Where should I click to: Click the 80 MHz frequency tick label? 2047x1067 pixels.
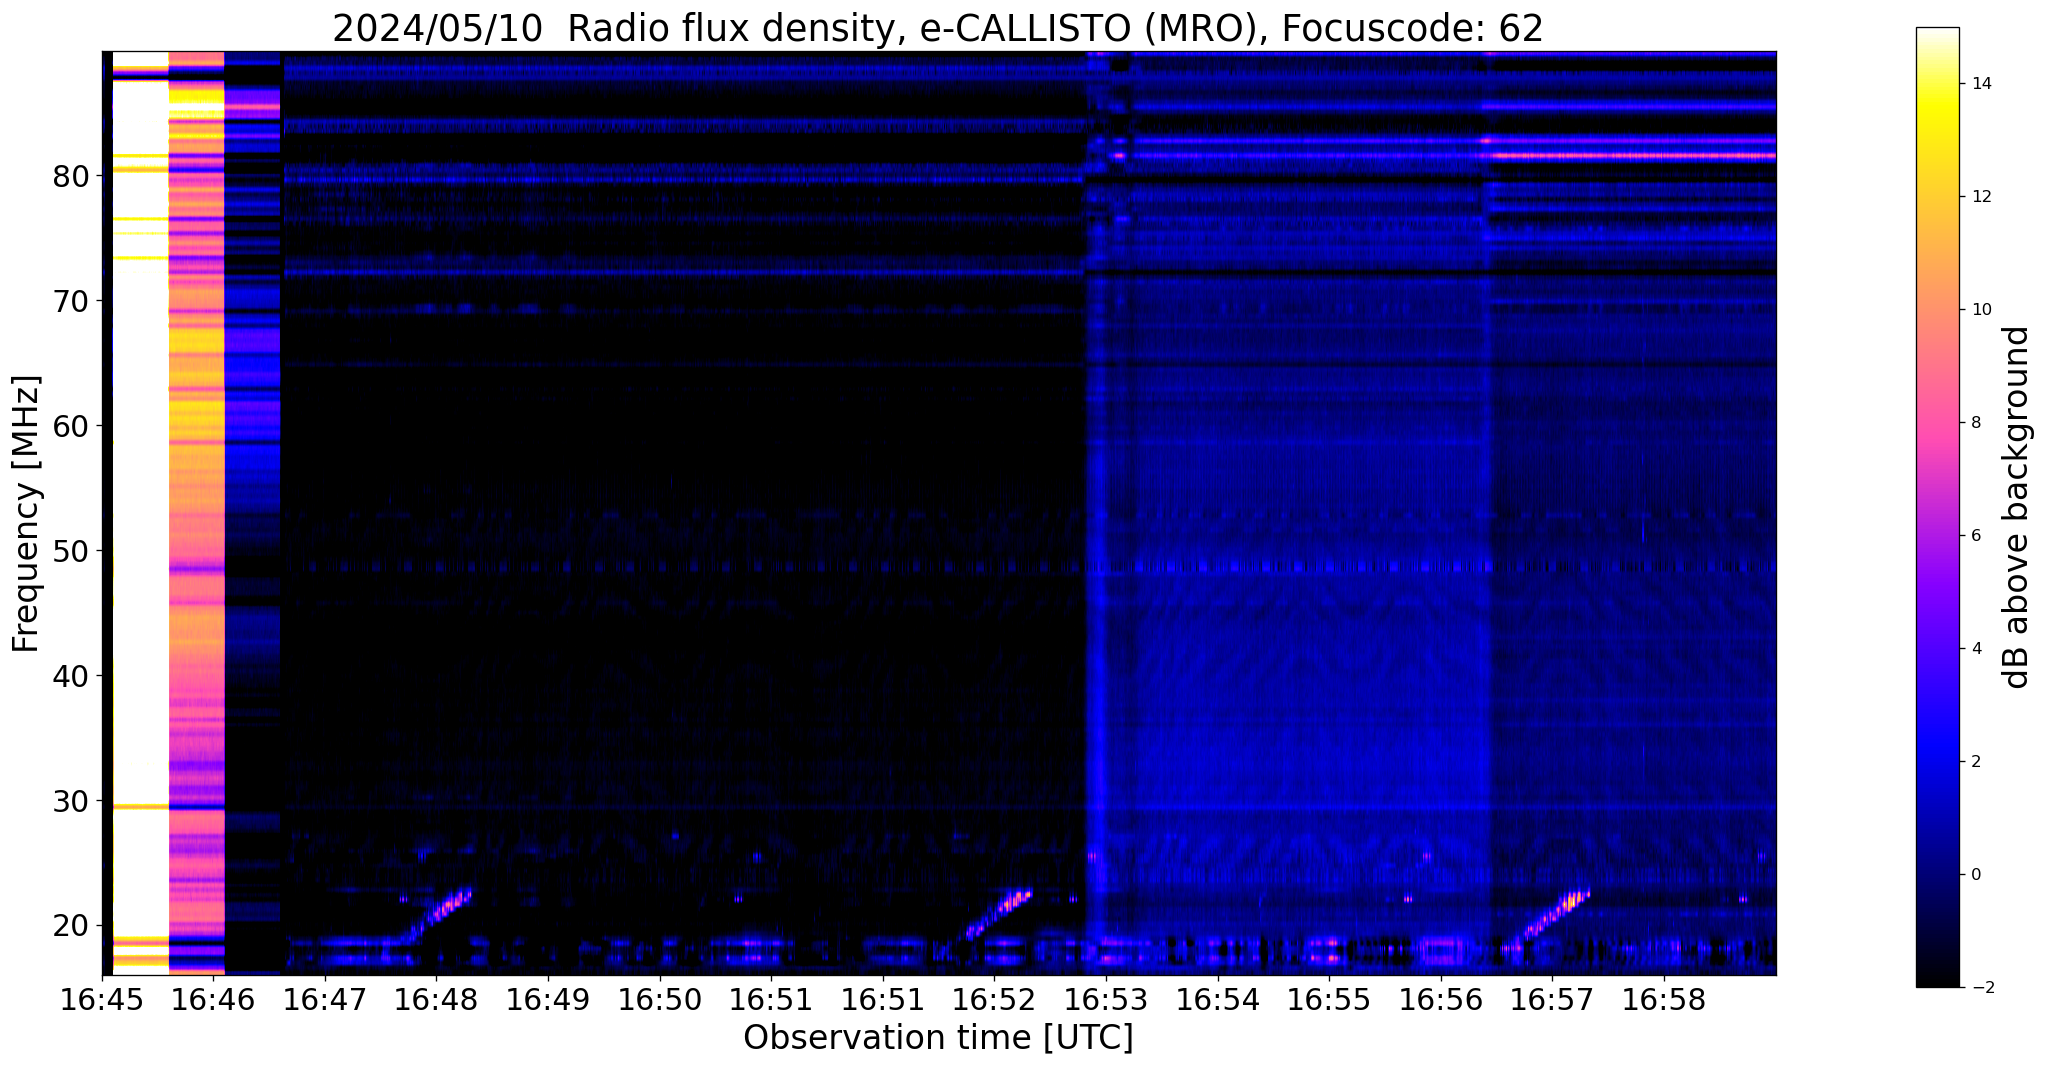click(x=71, y=176)
